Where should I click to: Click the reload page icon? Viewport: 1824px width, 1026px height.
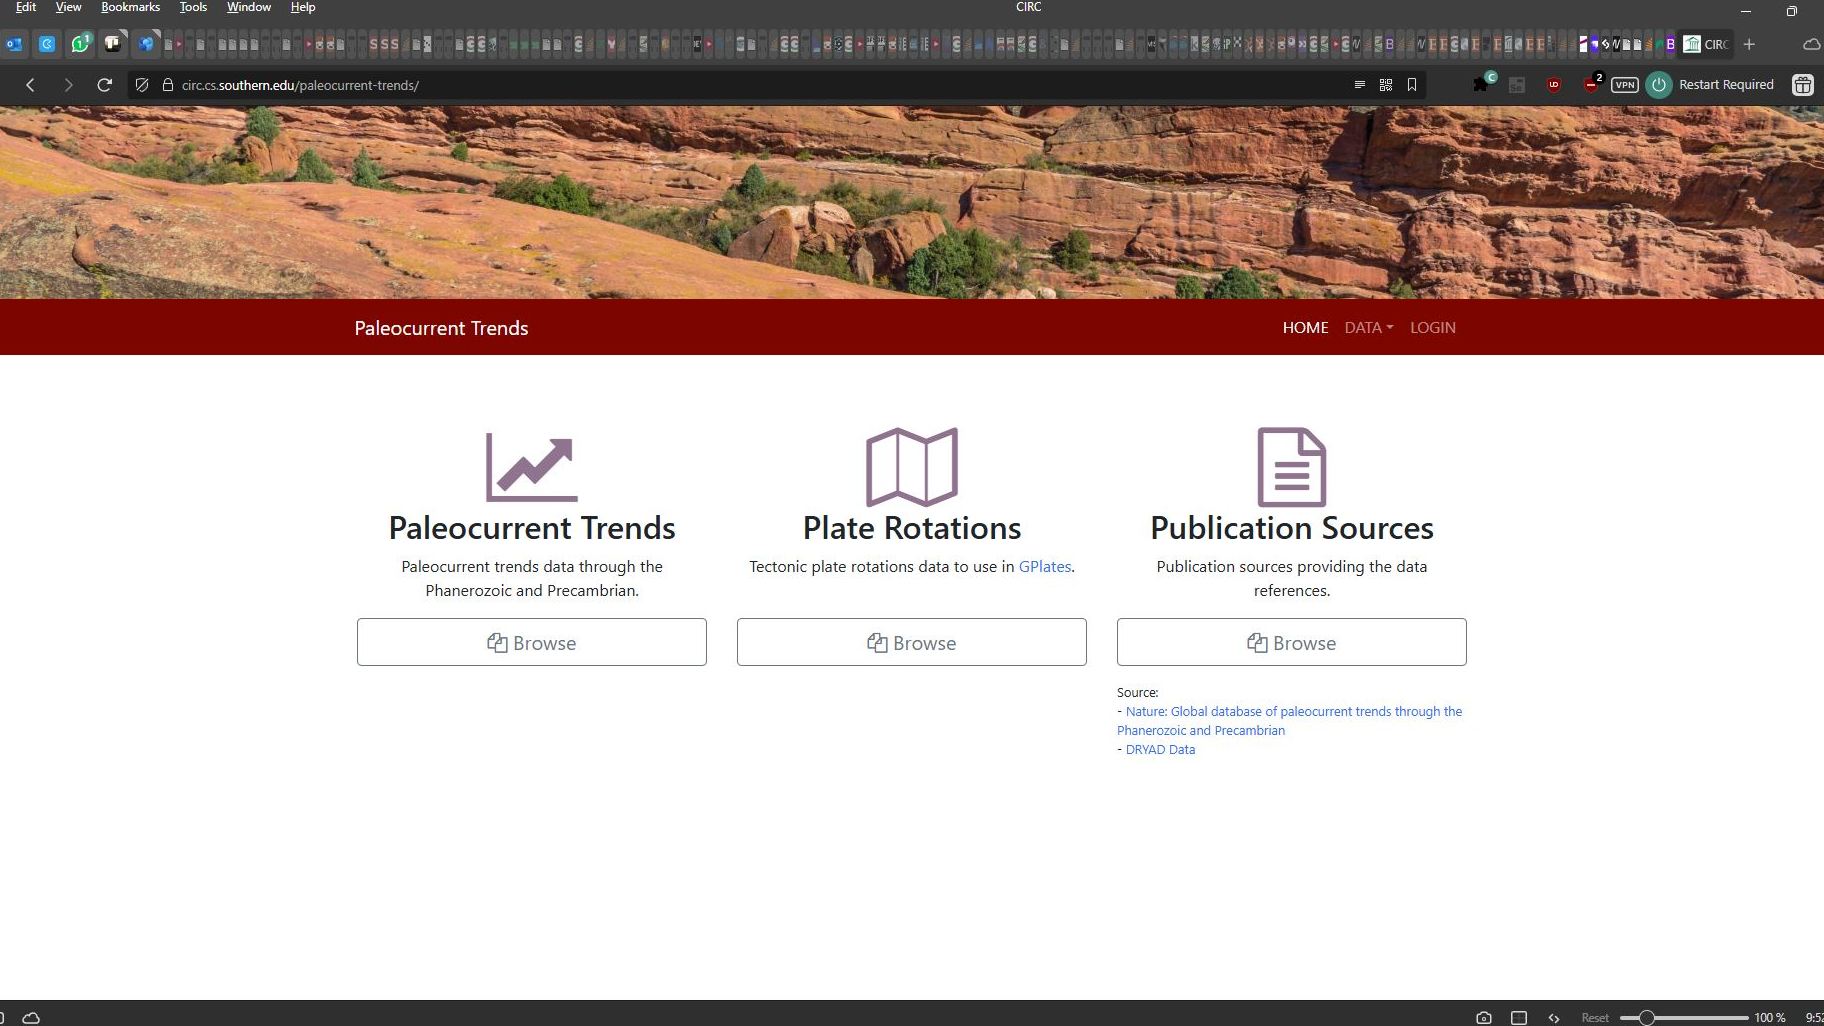(x=104, y=85)
